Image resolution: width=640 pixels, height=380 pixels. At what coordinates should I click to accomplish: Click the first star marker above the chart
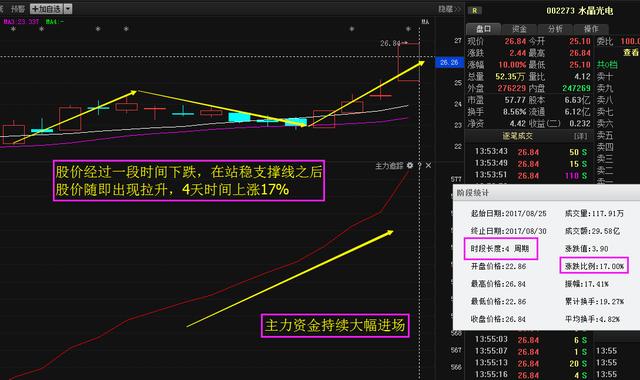13,29
